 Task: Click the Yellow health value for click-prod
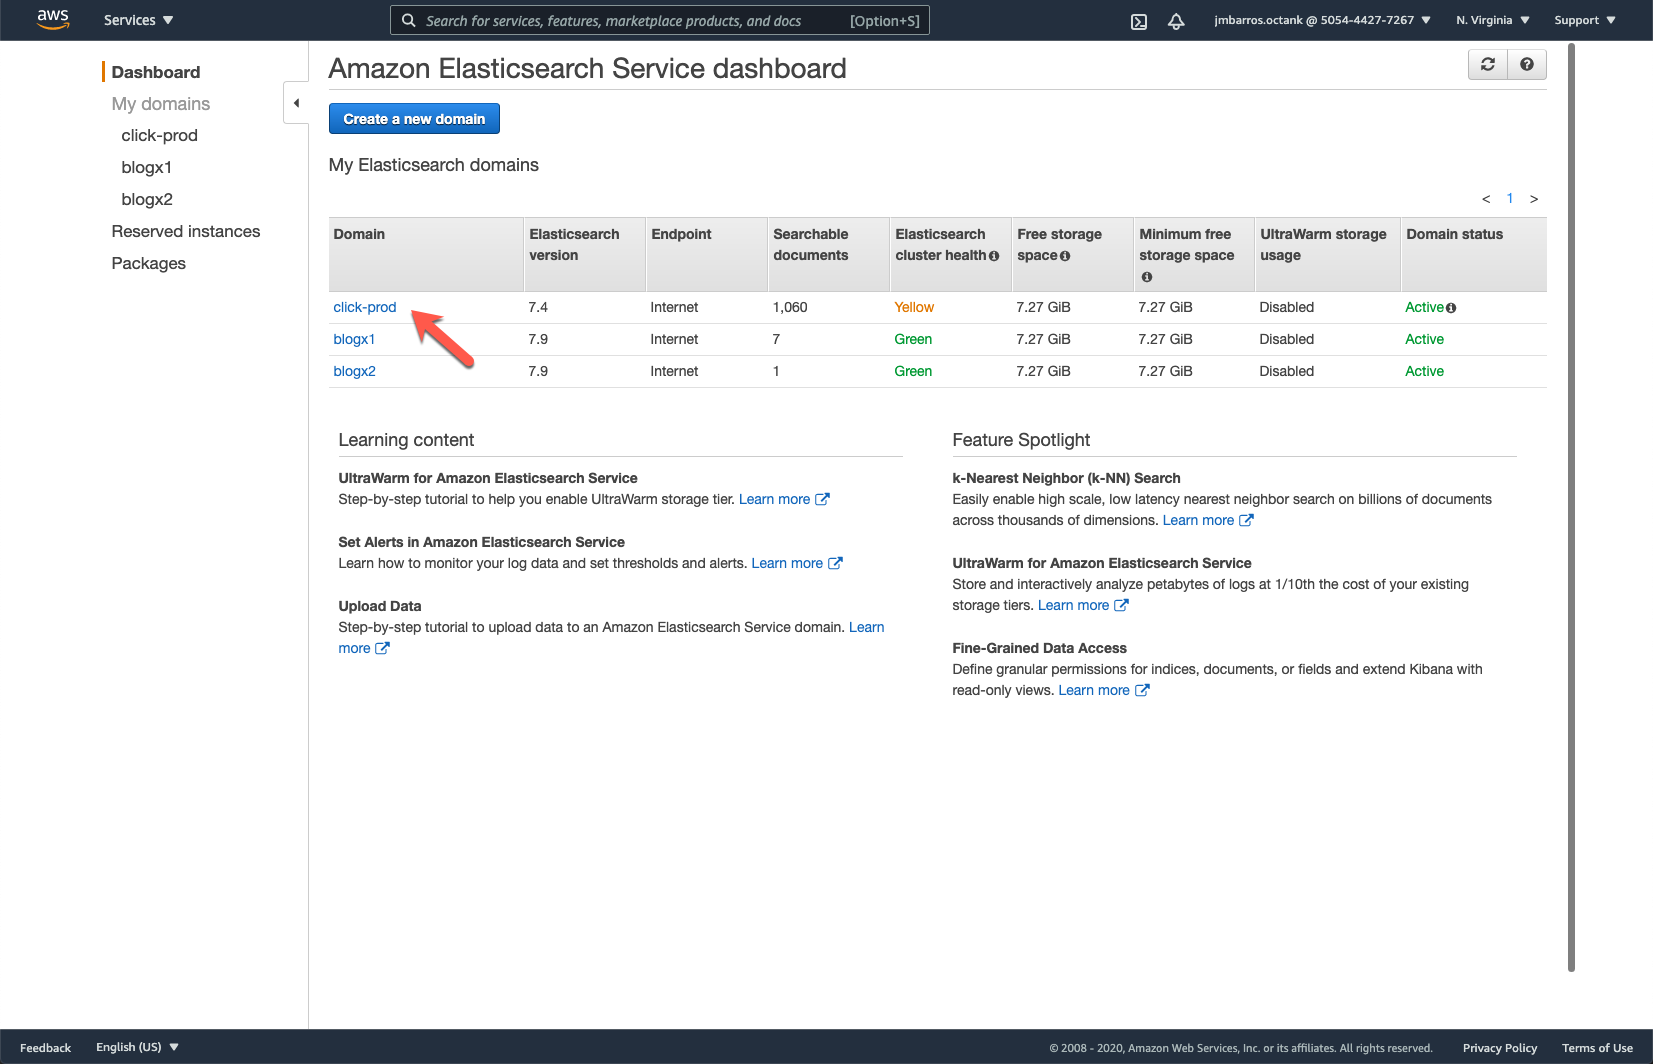click(x=914, y=307)
